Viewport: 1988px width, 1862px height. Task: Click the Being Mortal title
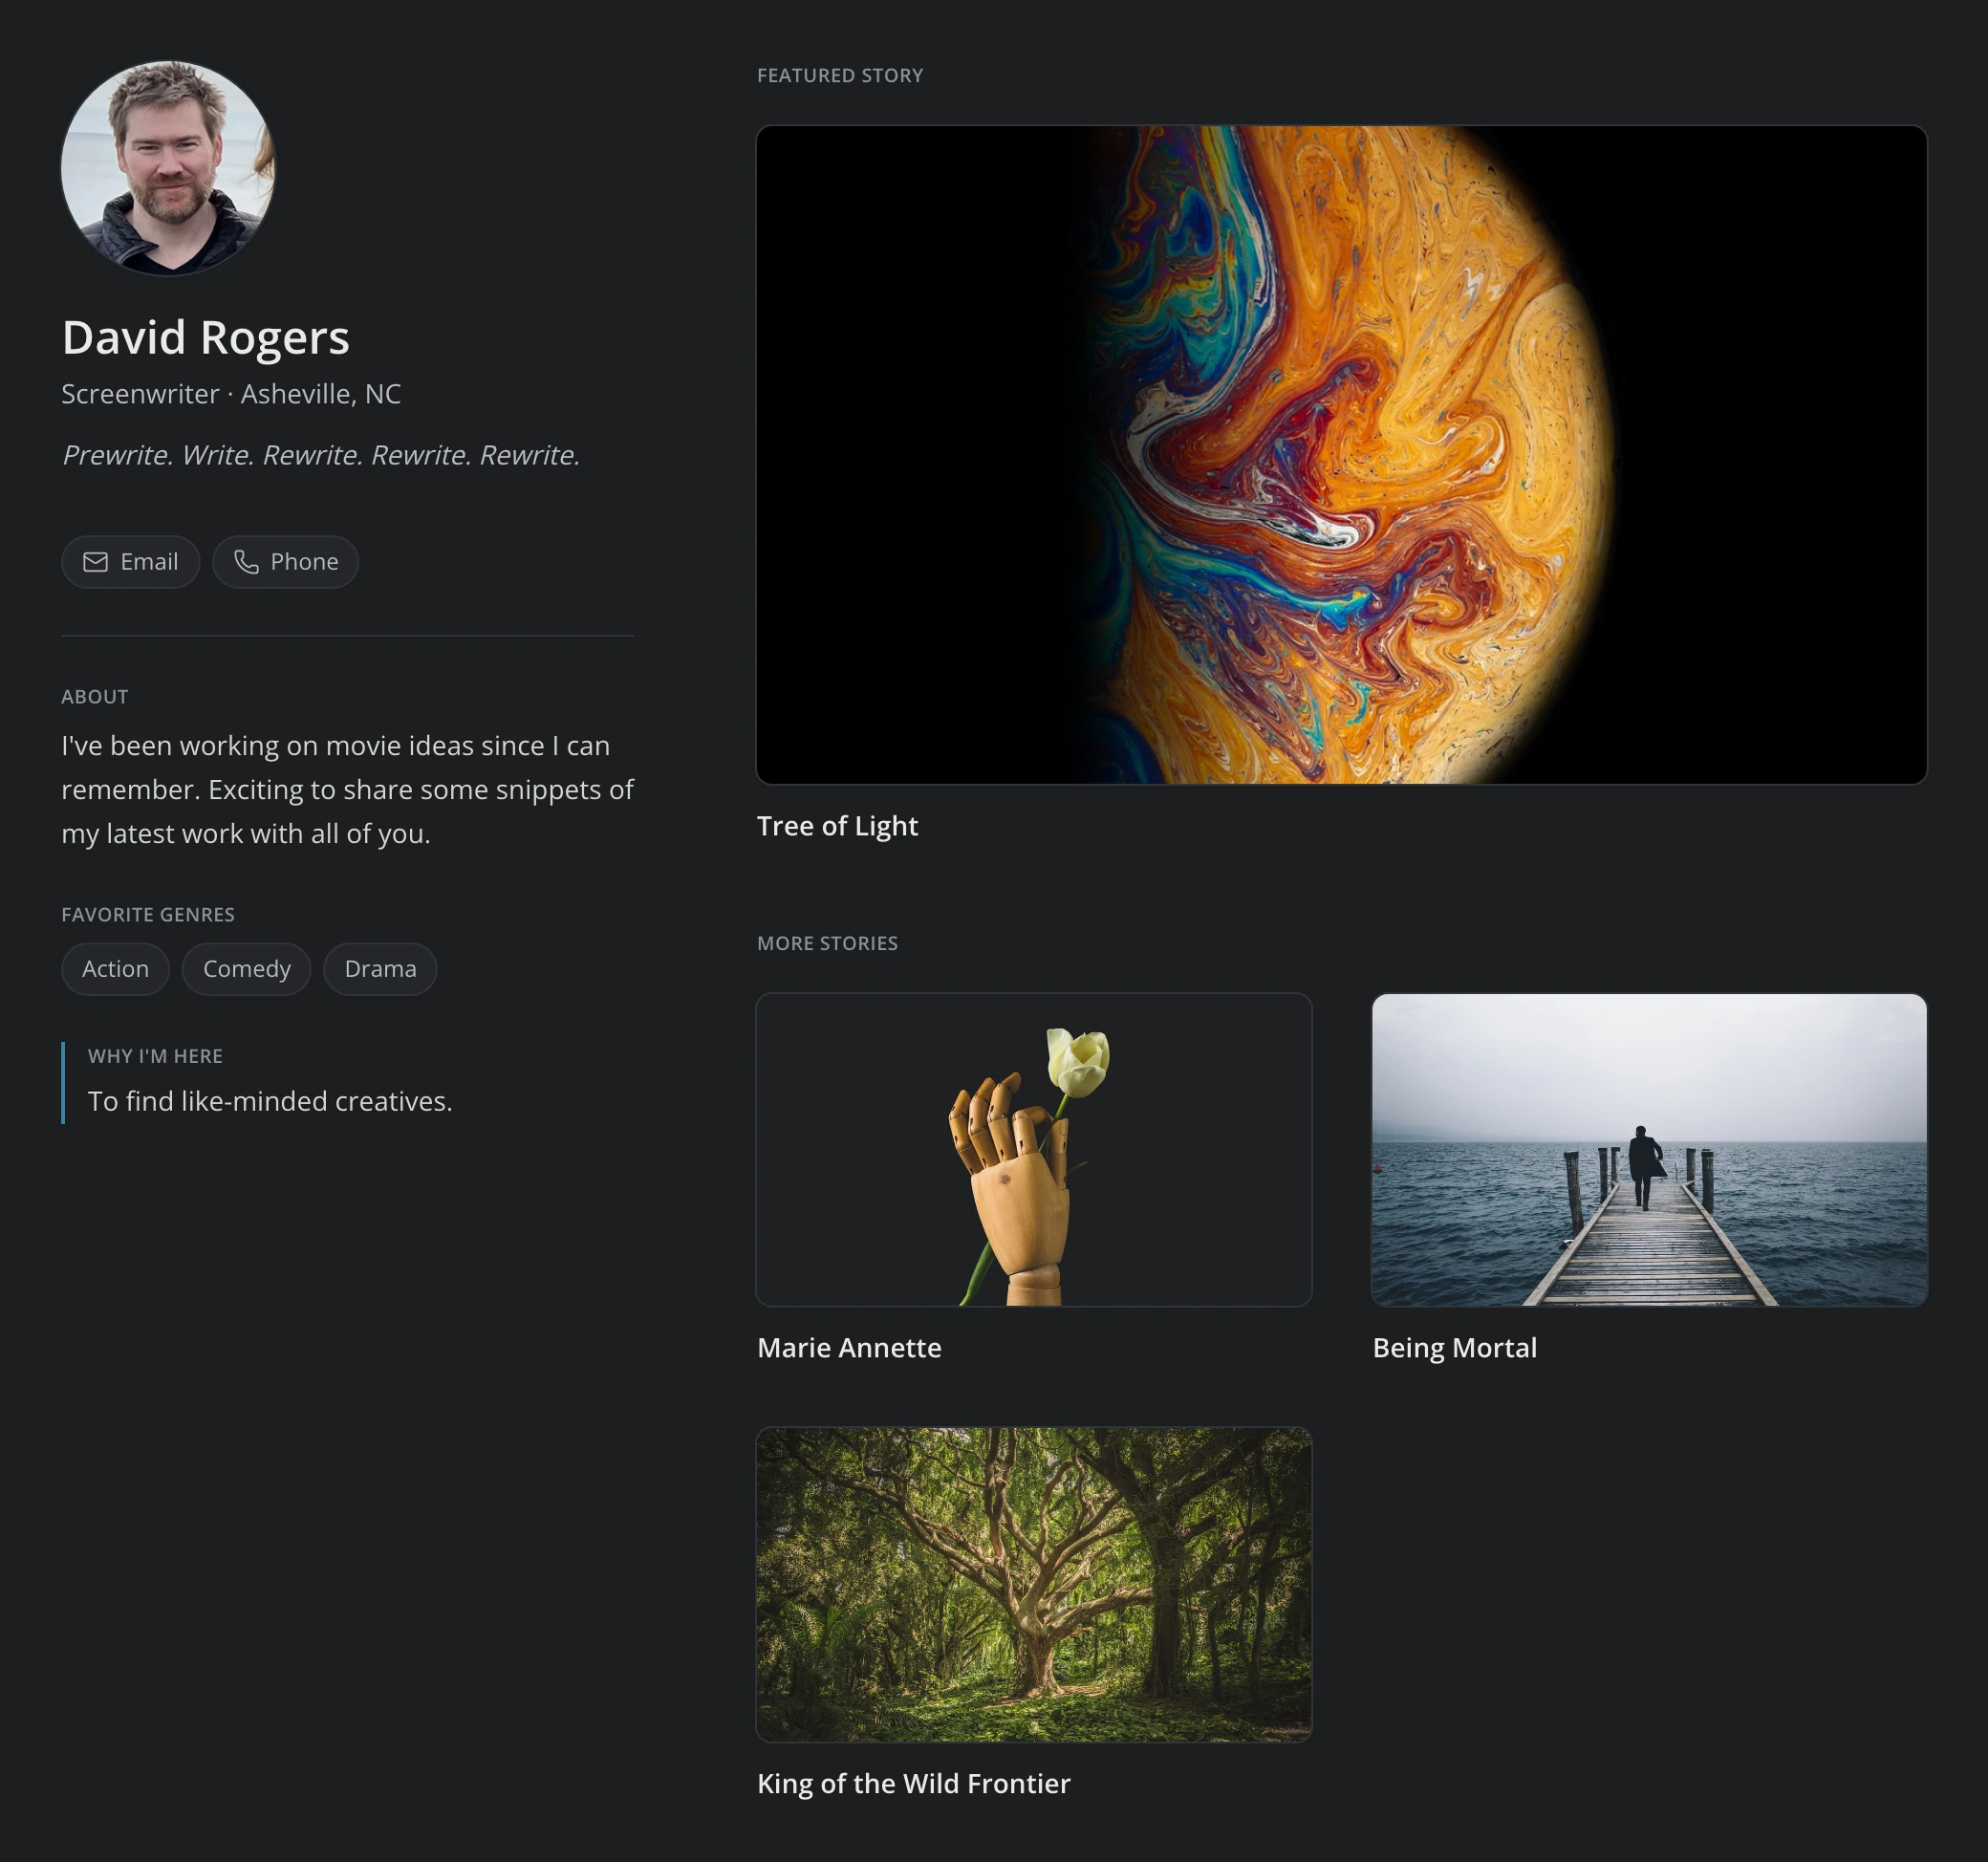(x=1454, y=1348)
